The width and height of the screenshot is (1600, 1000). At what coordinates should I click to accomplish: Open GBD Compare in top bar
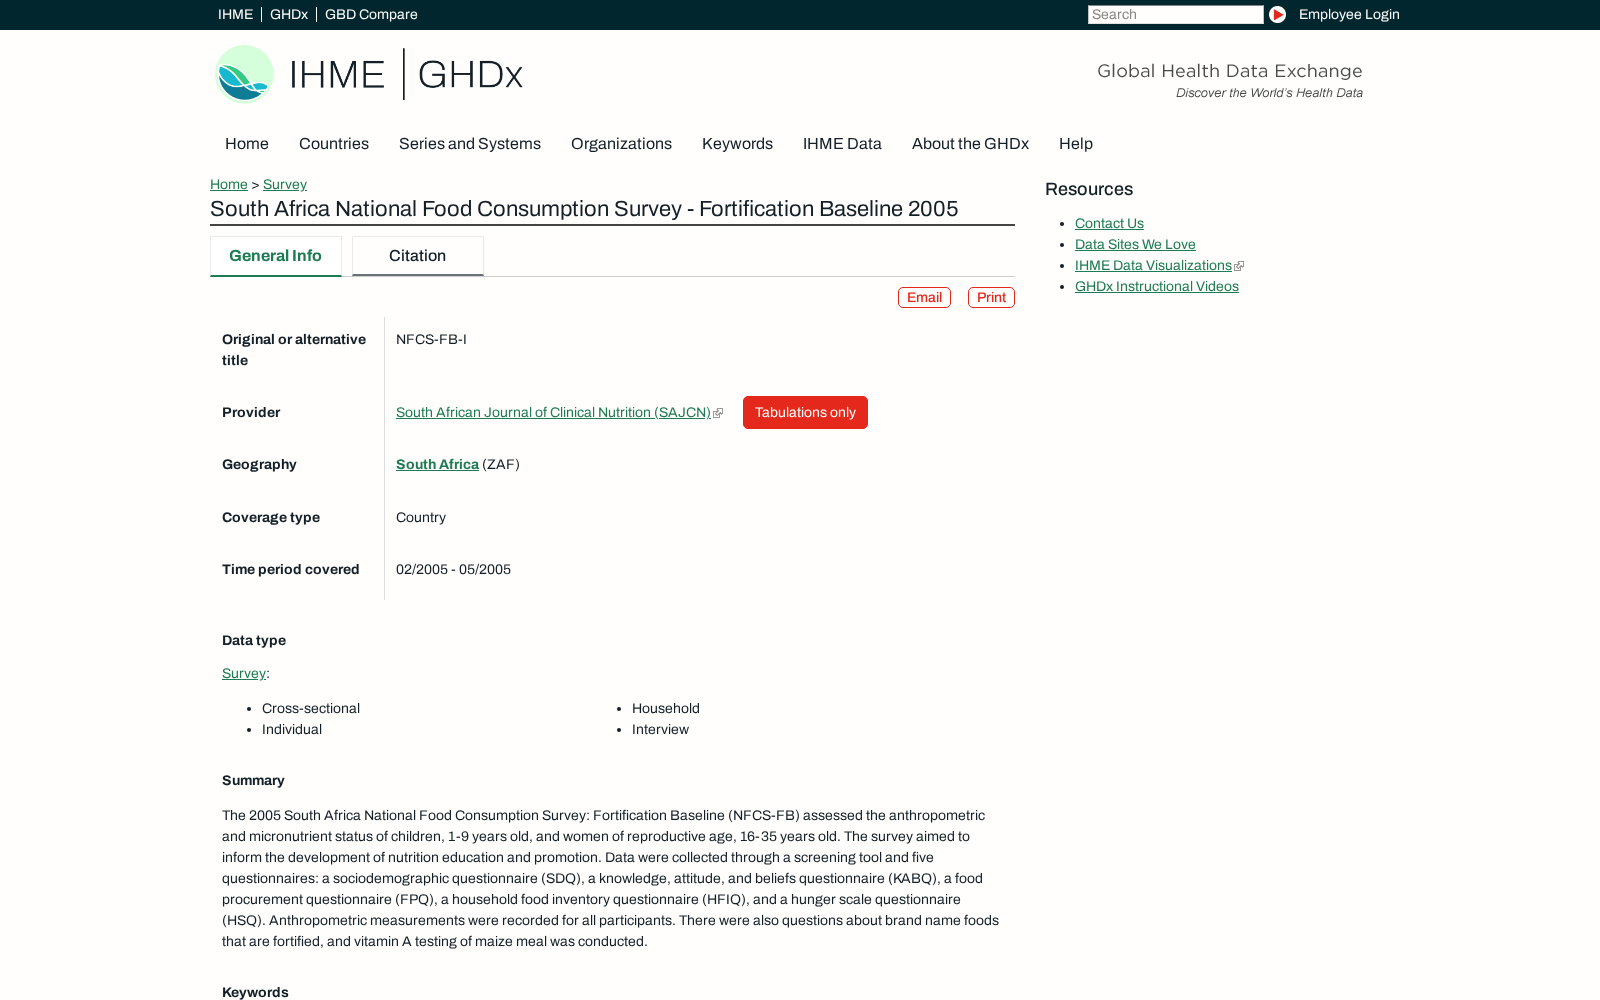(371, 14)
